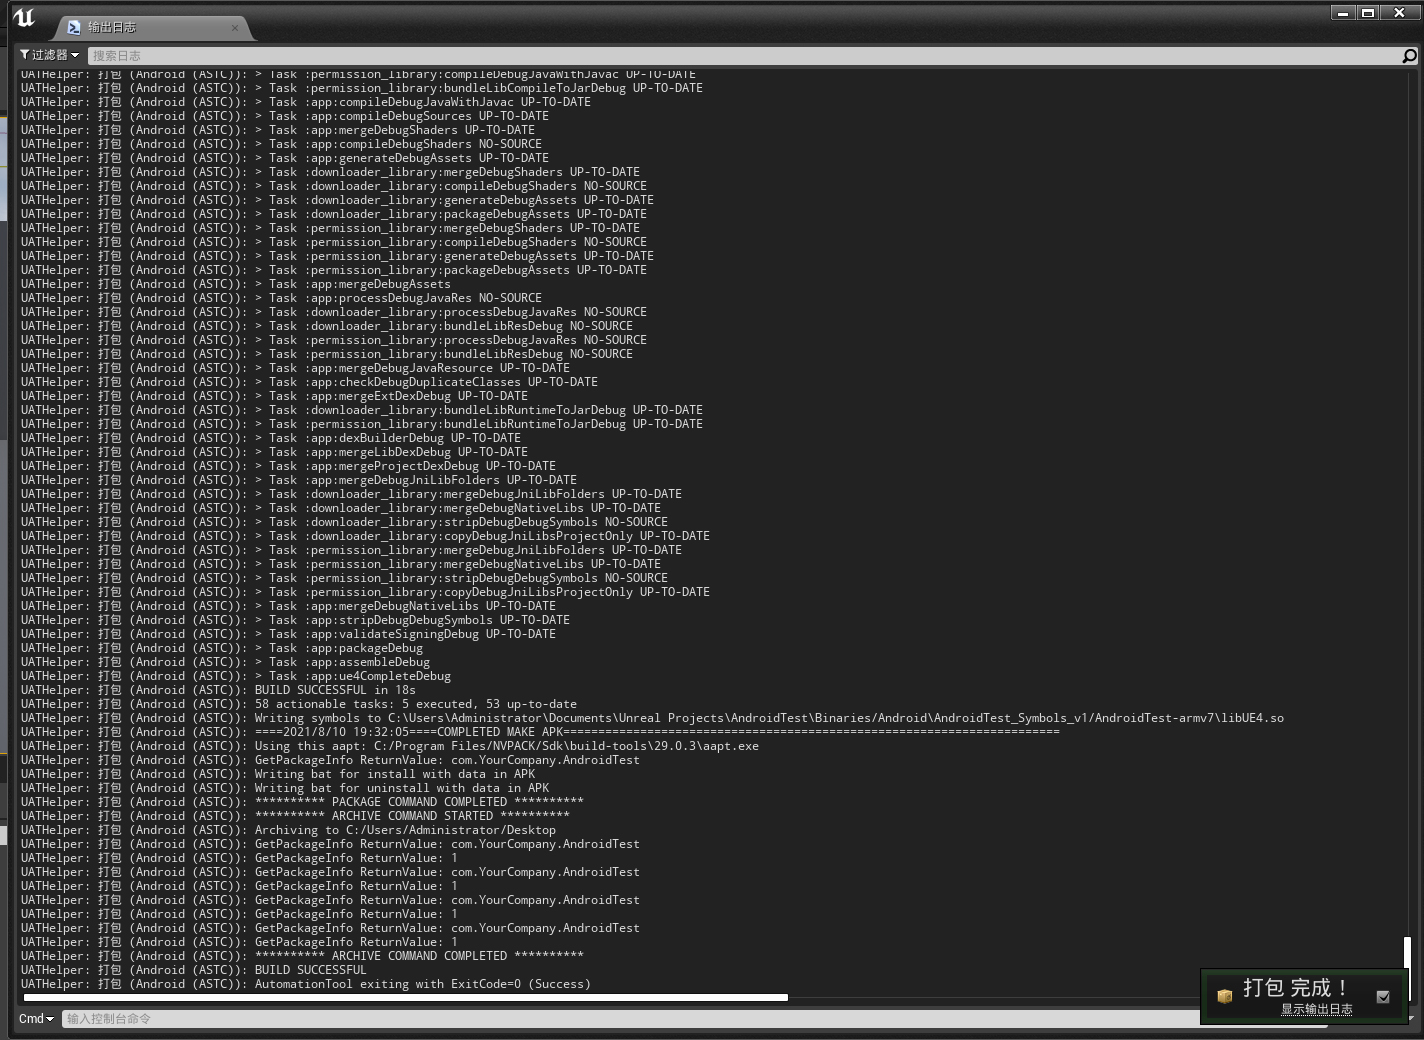This screenshot has width=1424, height=1040.
Task: Select the ':app:mergeDebugJavaResource' task line
Action: tap(295, 368)
